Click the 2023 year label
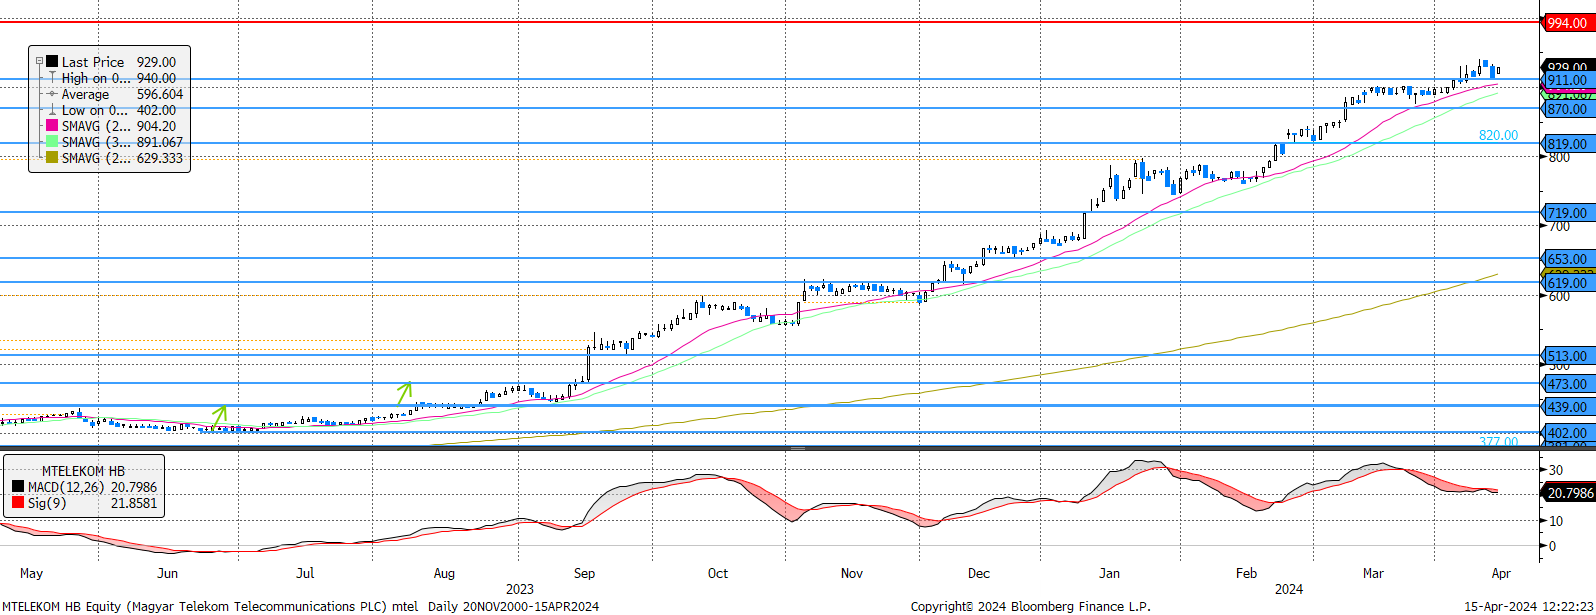The image size is (1596, 615). [520, 589]
